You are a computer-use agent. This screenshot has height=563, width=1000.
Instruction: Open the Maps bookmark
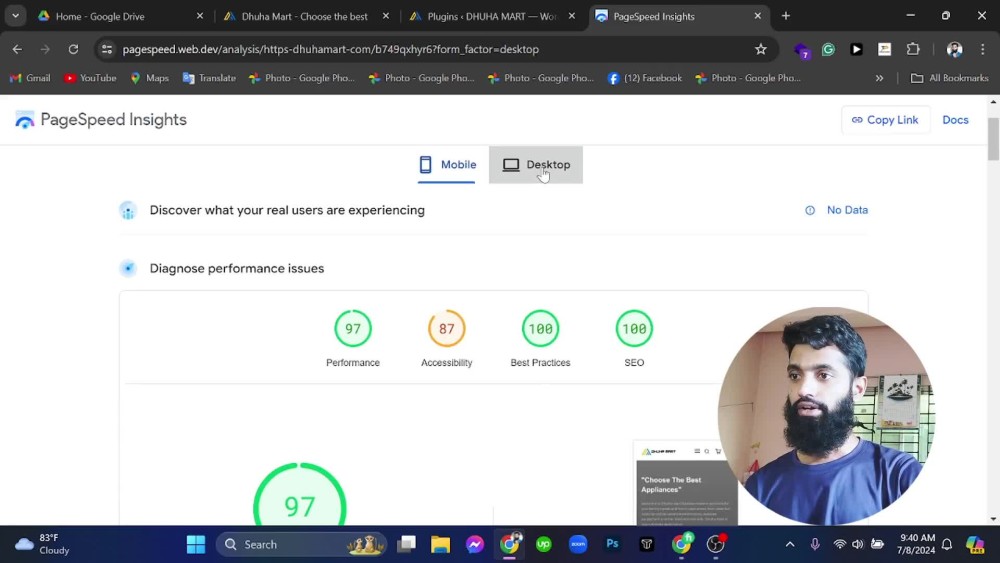coord(150,78)
